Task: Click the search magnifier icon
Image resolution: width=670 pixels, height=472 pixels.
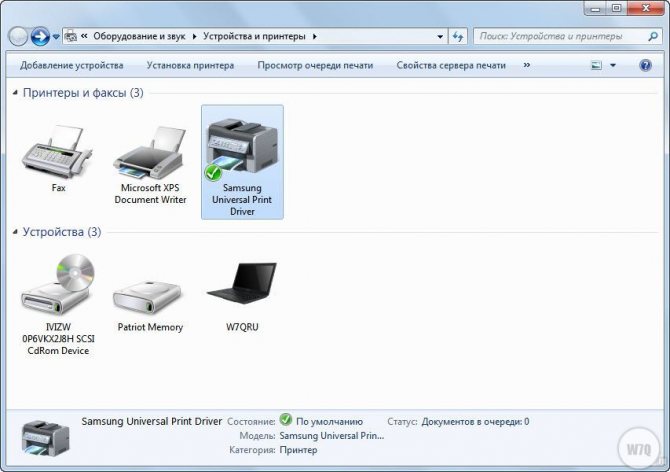Action: [x=653, y=36]
